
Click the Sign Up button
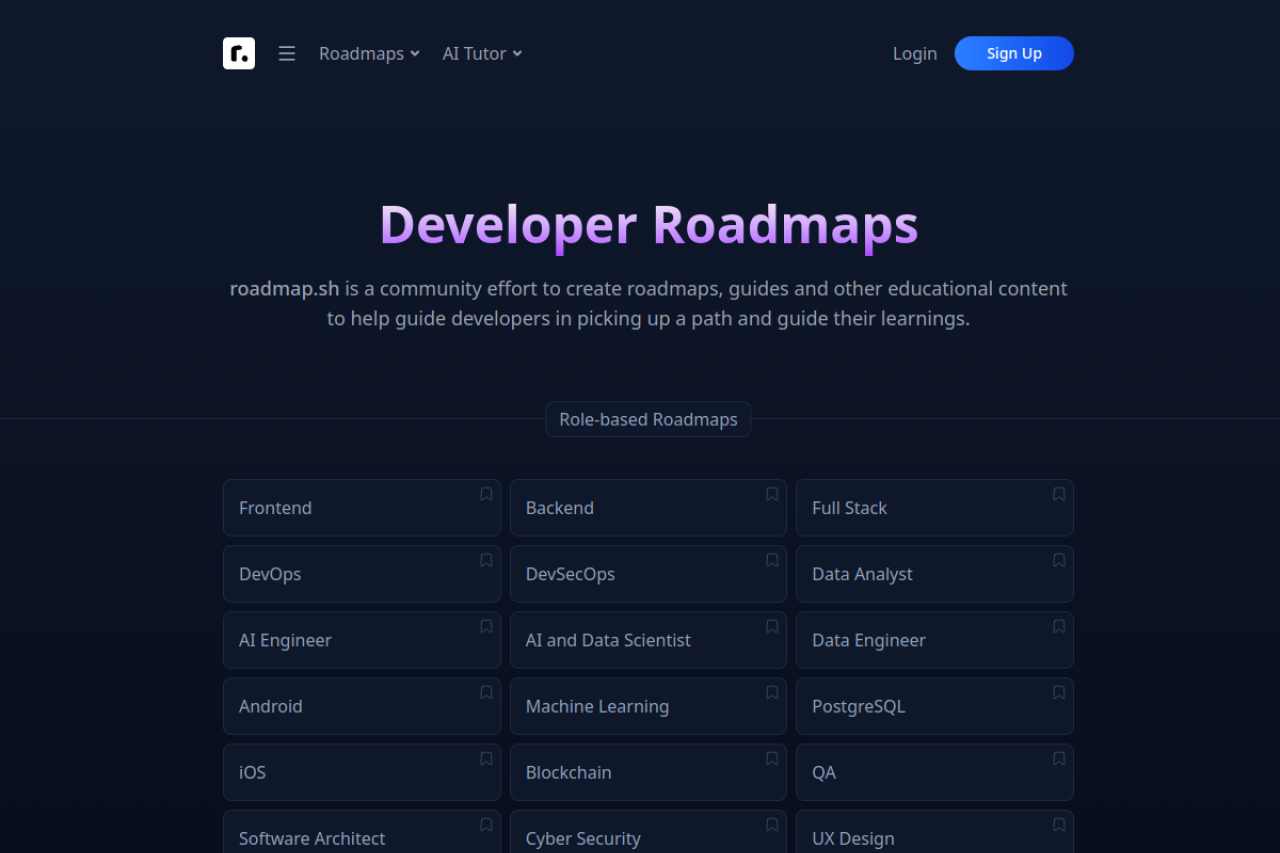pyautogui.click(x=1014, y=53)
